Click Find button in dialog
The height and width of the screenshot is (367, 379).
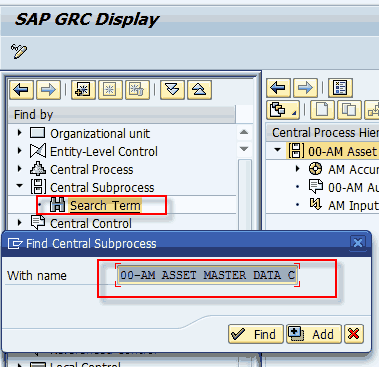point(256,334)
